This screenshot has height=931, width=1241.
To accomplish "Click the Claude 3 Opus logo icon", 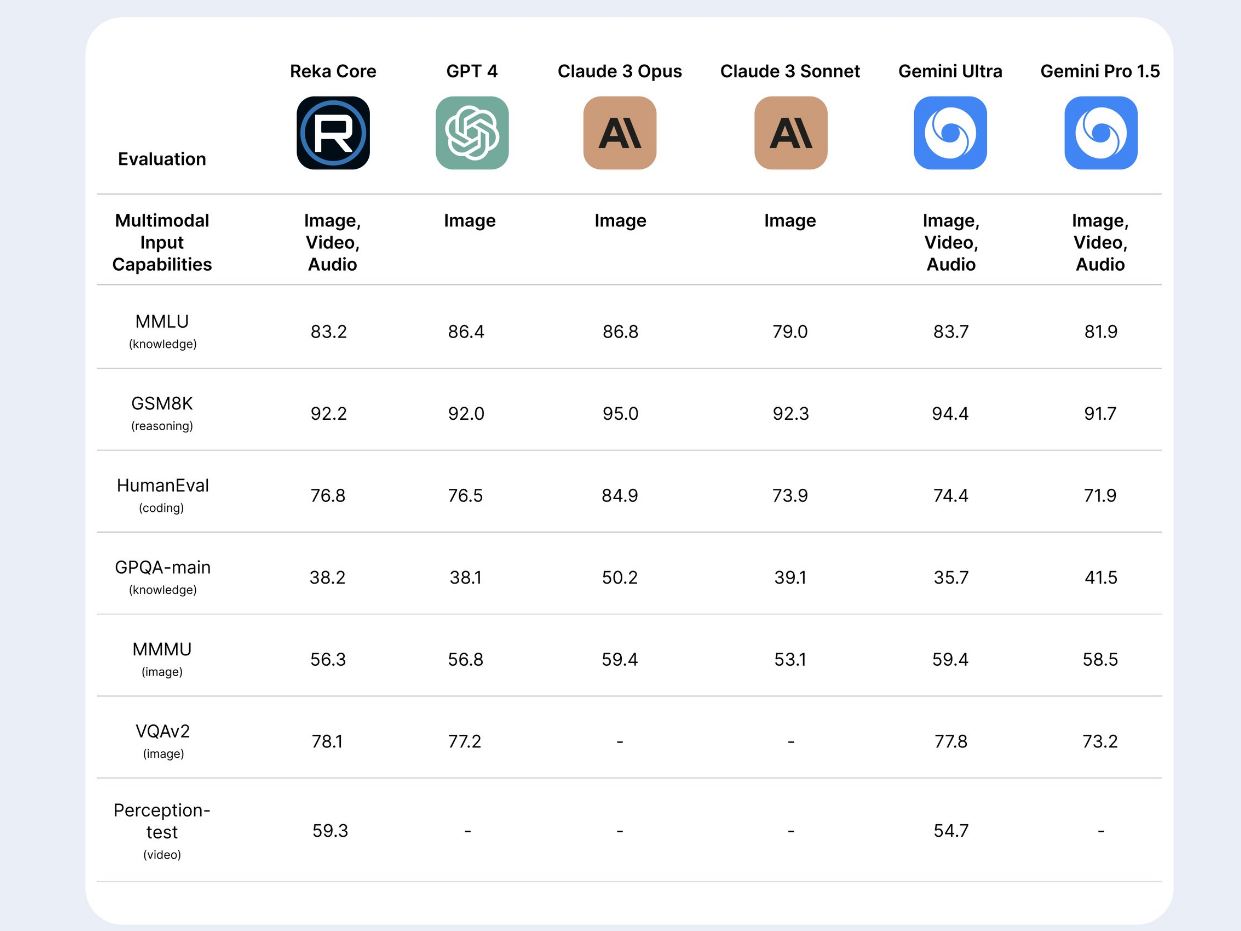I will pyautogui.click(x=620, y=133).
